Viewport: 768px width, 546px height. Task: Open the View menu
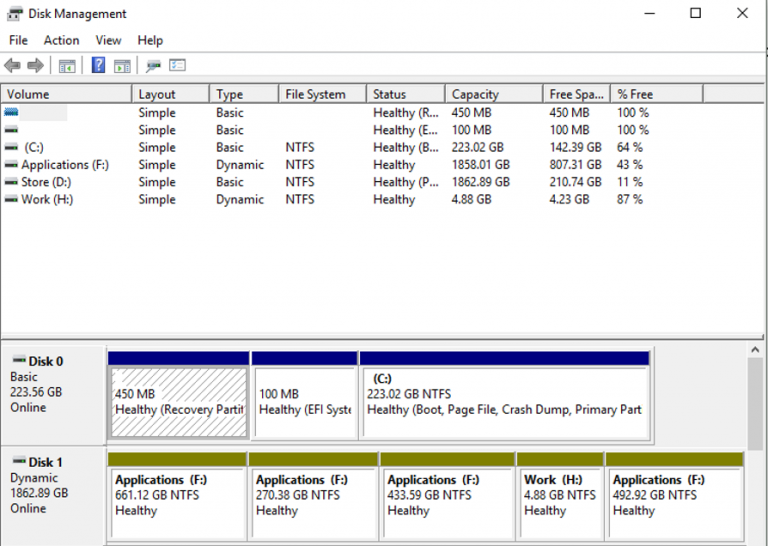[x=108, y=40]
